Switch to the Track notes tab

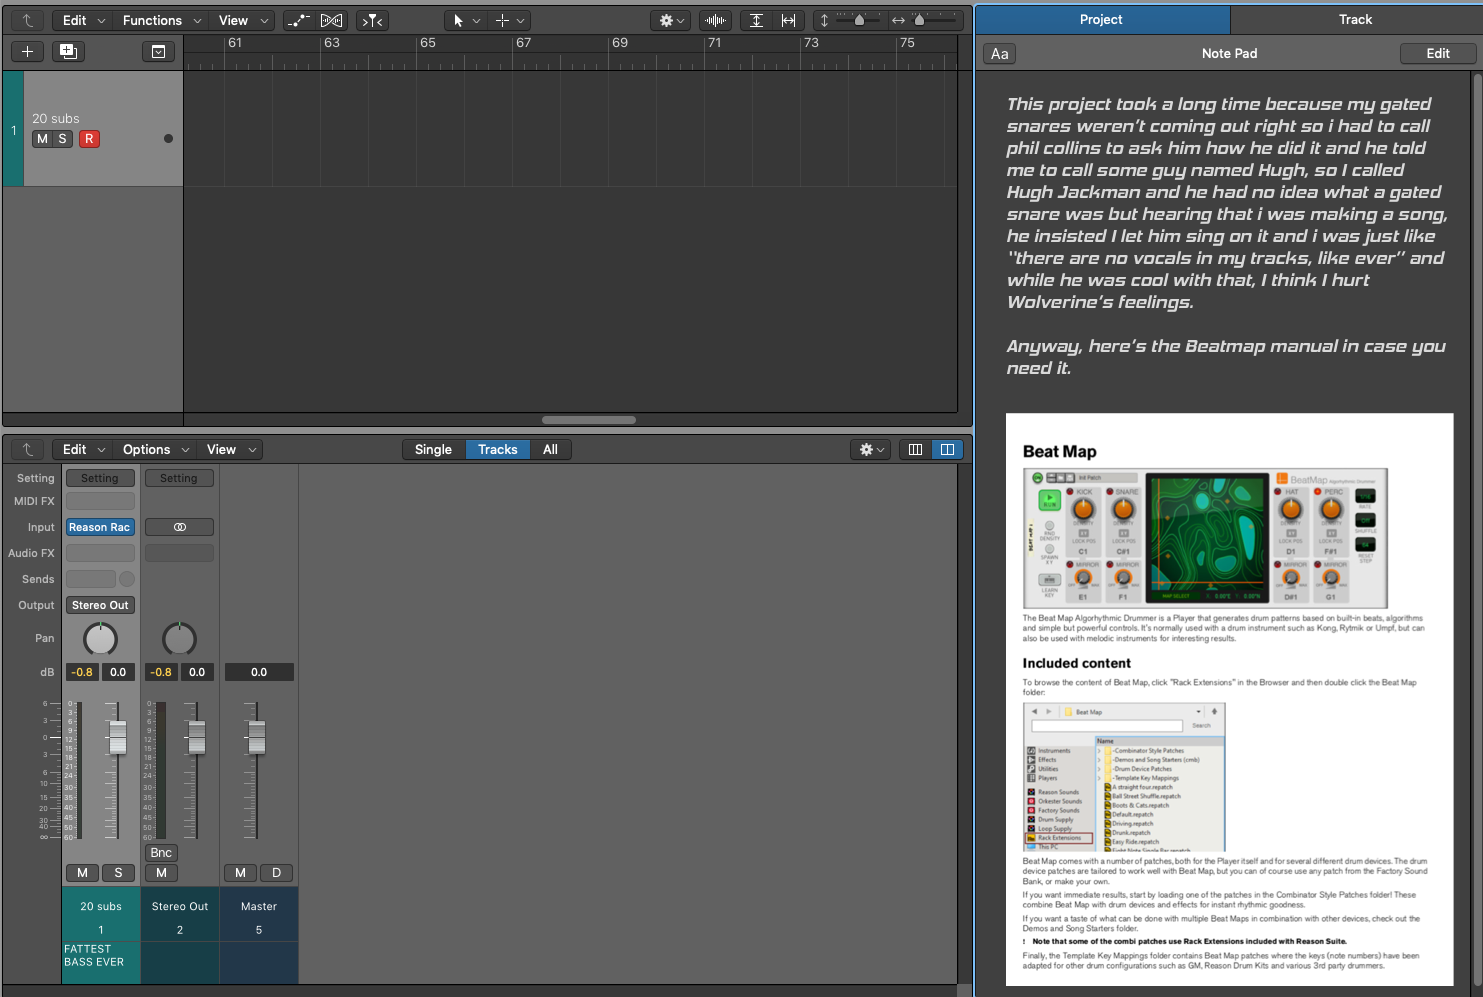click(x=1356, y=20)
